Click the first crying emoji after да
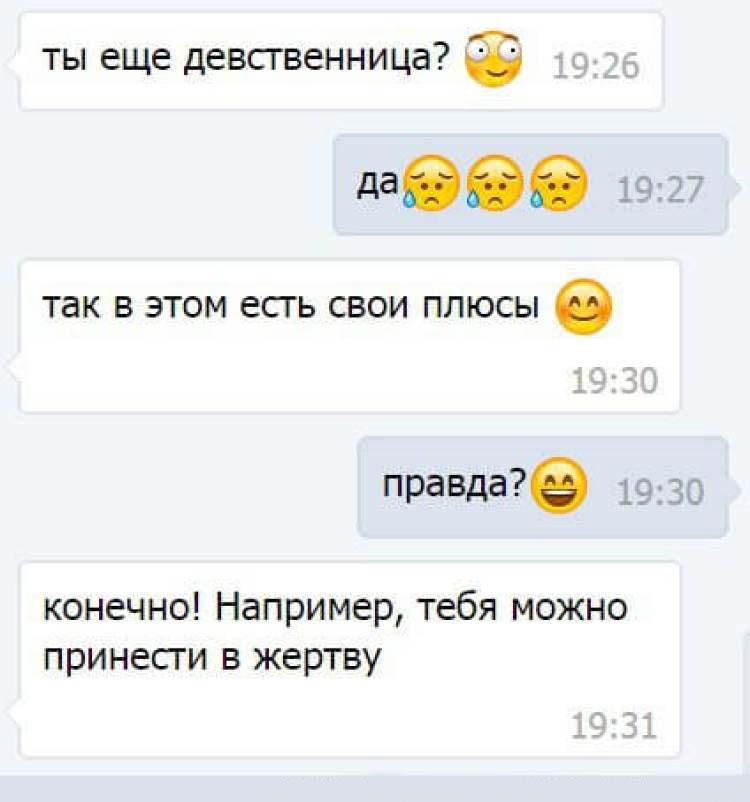The height and width of the screenshot is (802, 750). (431, 183)
